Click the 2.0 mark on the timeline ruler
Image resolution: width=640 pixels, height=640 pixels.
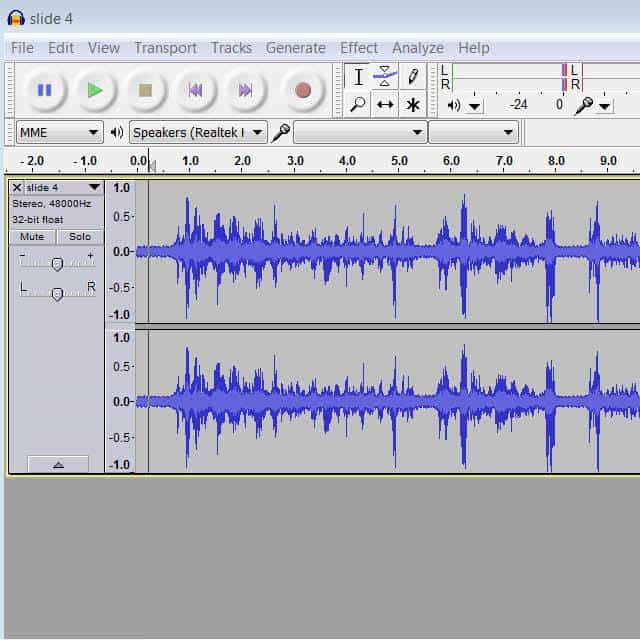[x=242, y=161]
